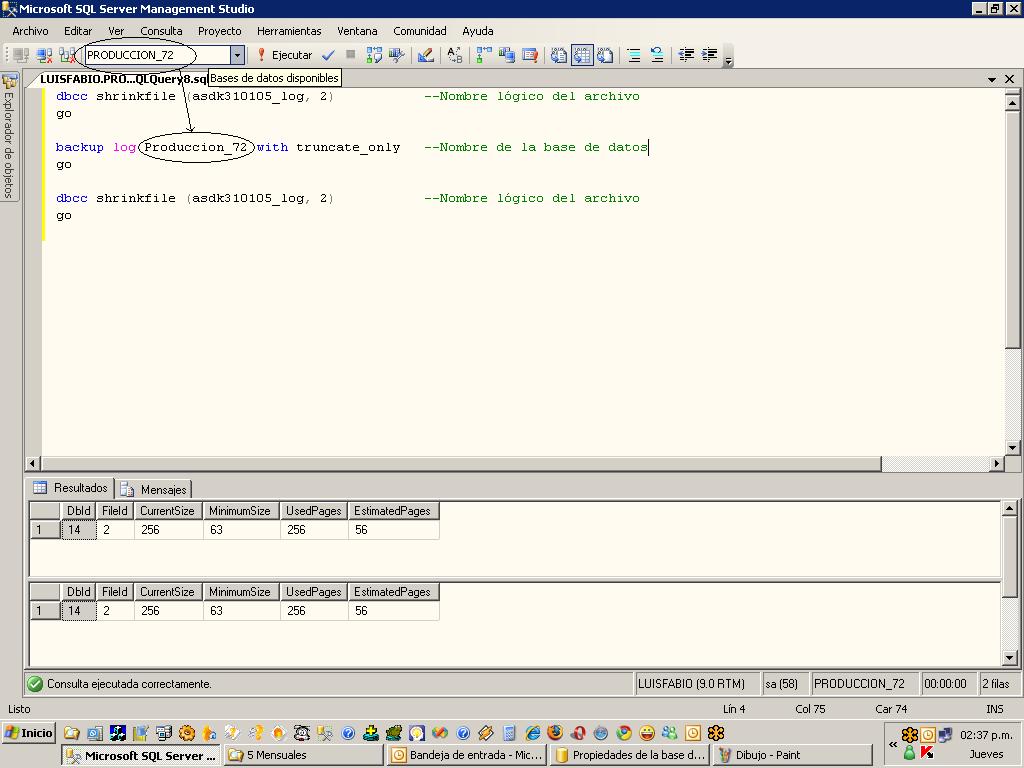Open the Windows Inicio start menu

click(29, 733)
